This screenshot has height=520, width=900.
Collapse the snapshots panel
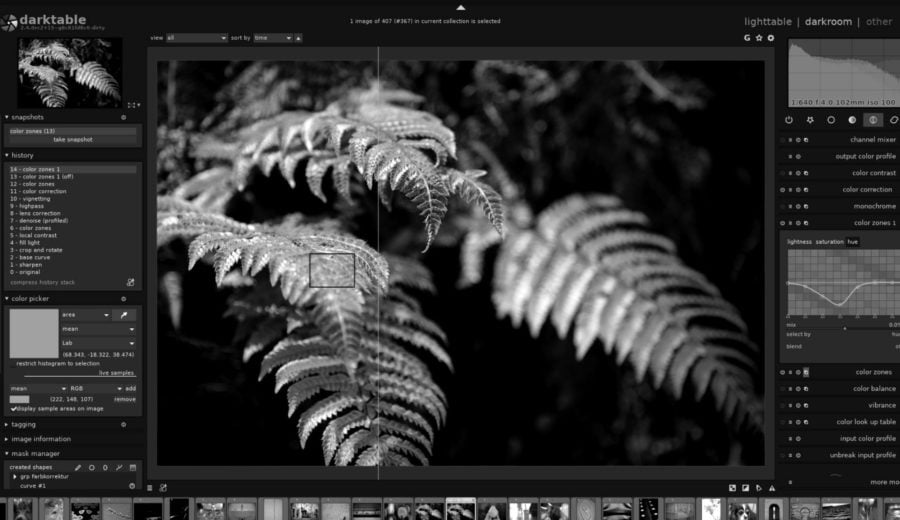click(7, 117)
